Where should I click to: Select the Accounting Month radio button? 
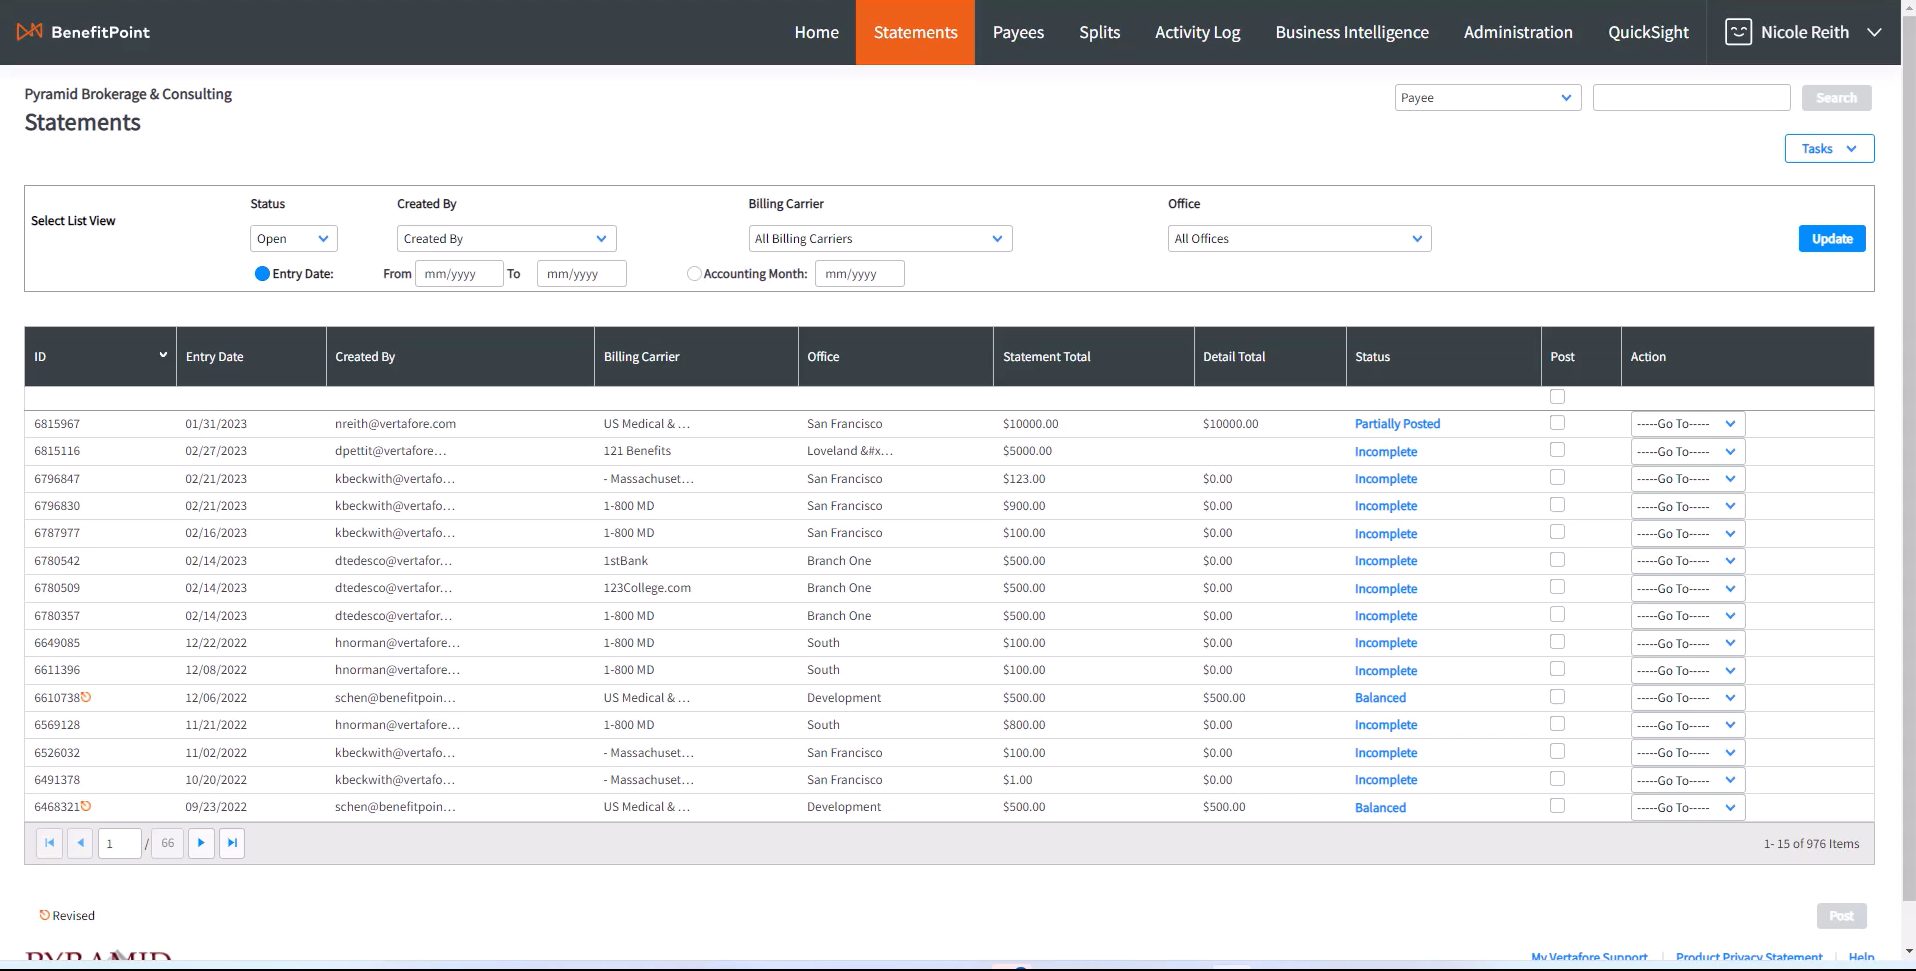pyautogui.click(x=694, y=274)
